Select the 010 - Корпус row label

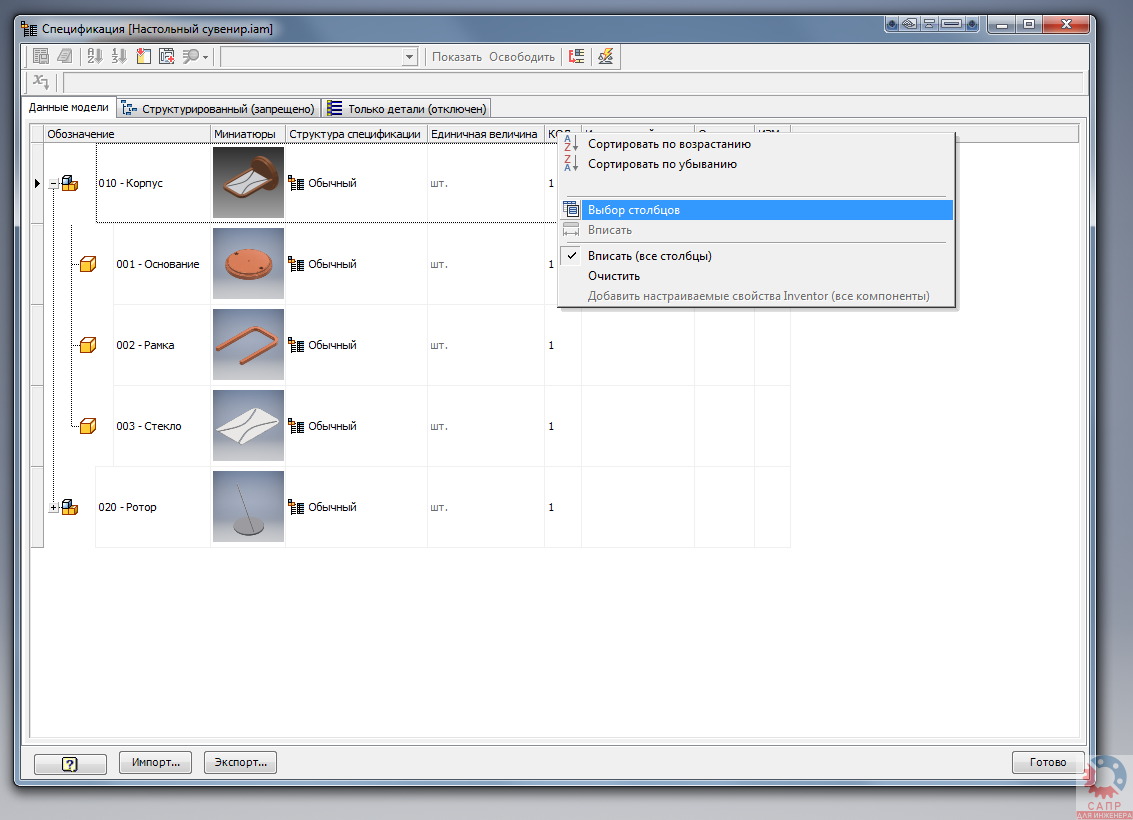pos(131,183)
